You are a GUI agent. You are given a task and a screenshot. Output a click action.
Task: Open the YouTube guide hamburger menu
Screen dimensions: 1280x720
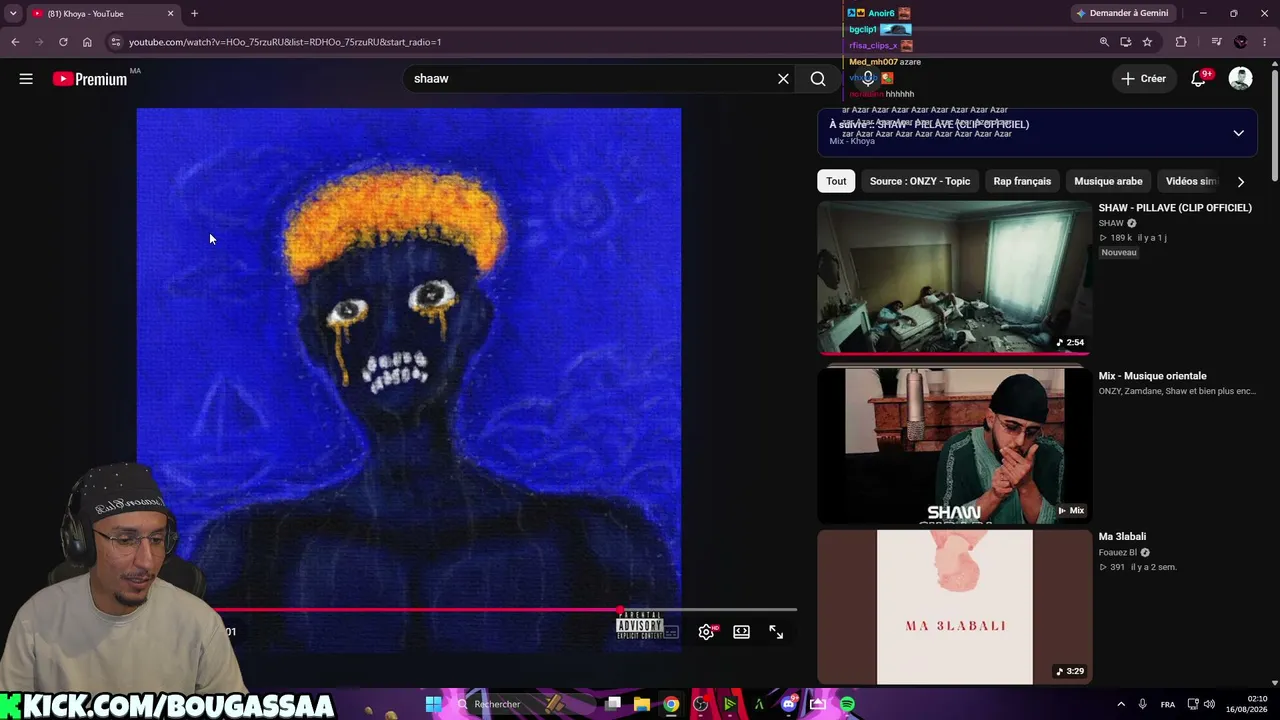[x=26, y=79]
